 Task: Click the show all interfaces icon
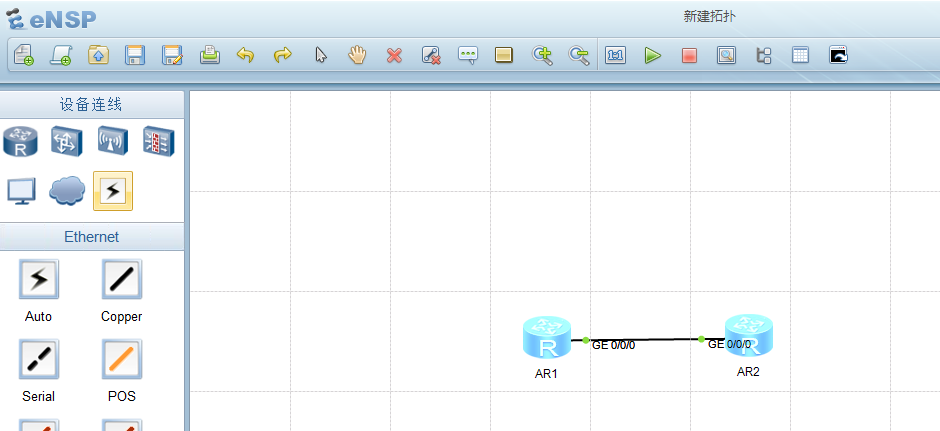point(763,55)
